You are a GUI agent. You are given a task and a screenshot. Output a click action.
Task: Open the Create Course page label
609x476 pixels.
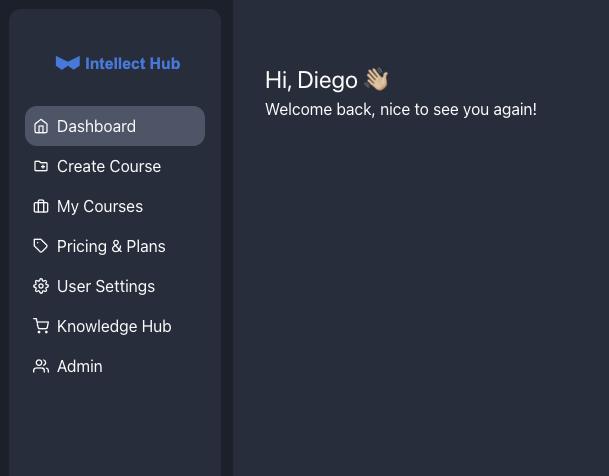109,166
